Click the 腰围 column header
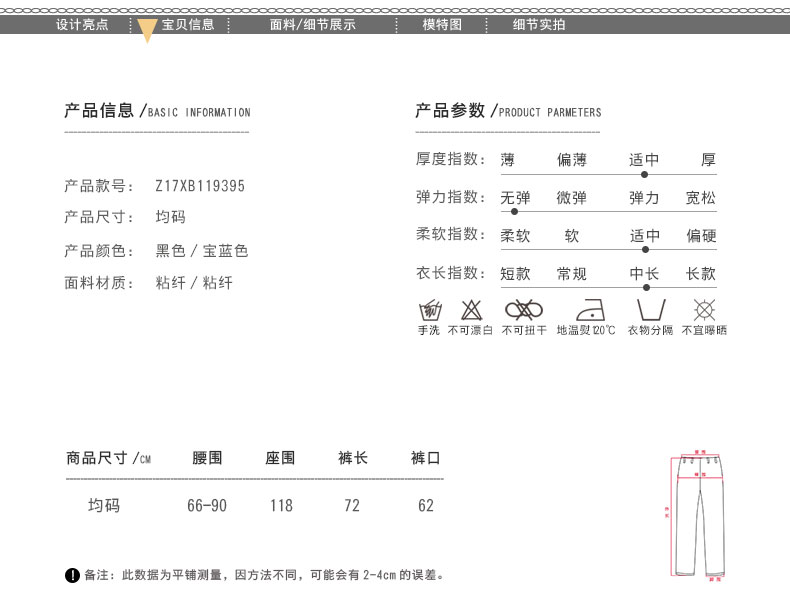The height and width of the screenshot is (598, 790). (207, 458)
